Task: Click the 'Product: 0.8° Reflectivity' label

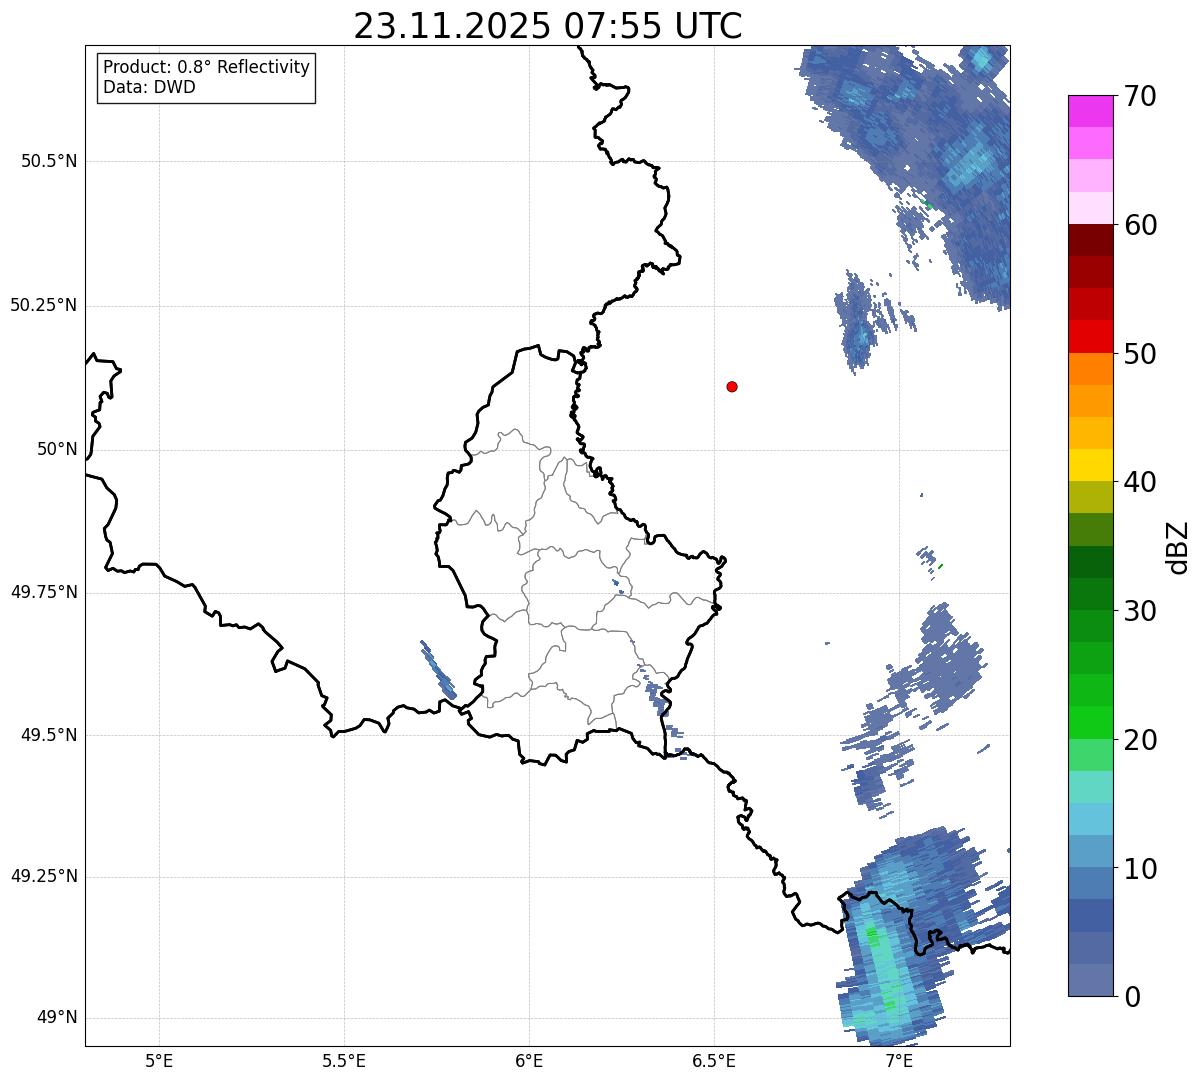Action: coord(207,67)
